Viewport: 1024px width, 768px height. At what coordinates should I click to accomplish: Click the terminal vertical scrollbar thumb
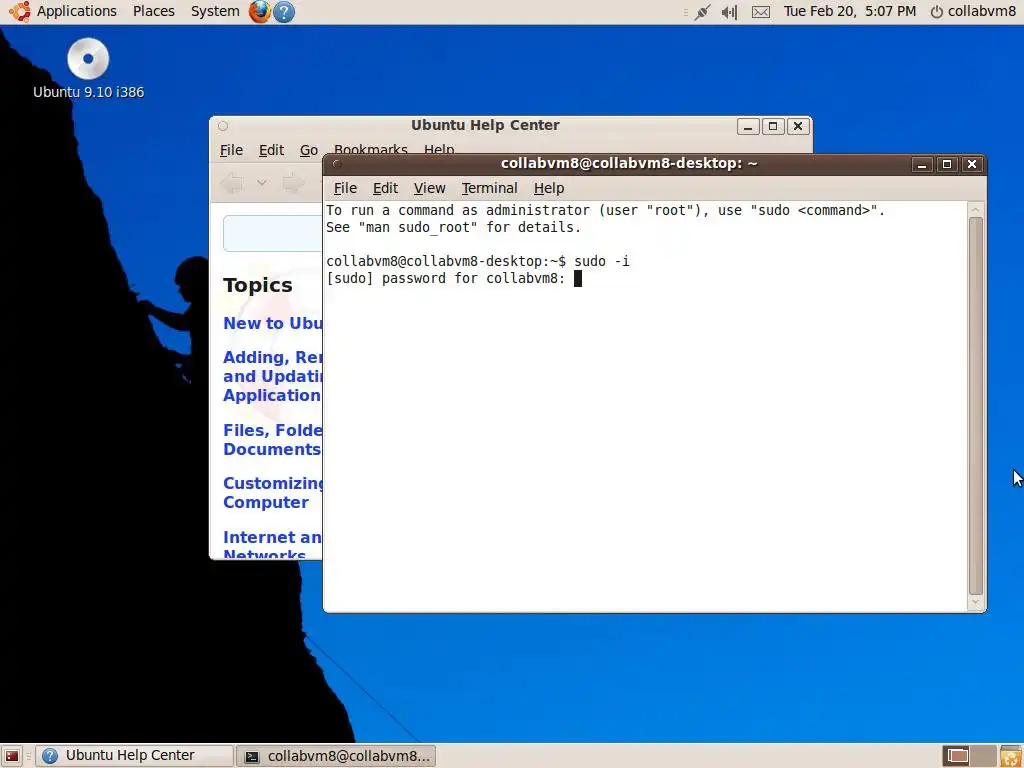pyautogui.click(x=976, y=406)
